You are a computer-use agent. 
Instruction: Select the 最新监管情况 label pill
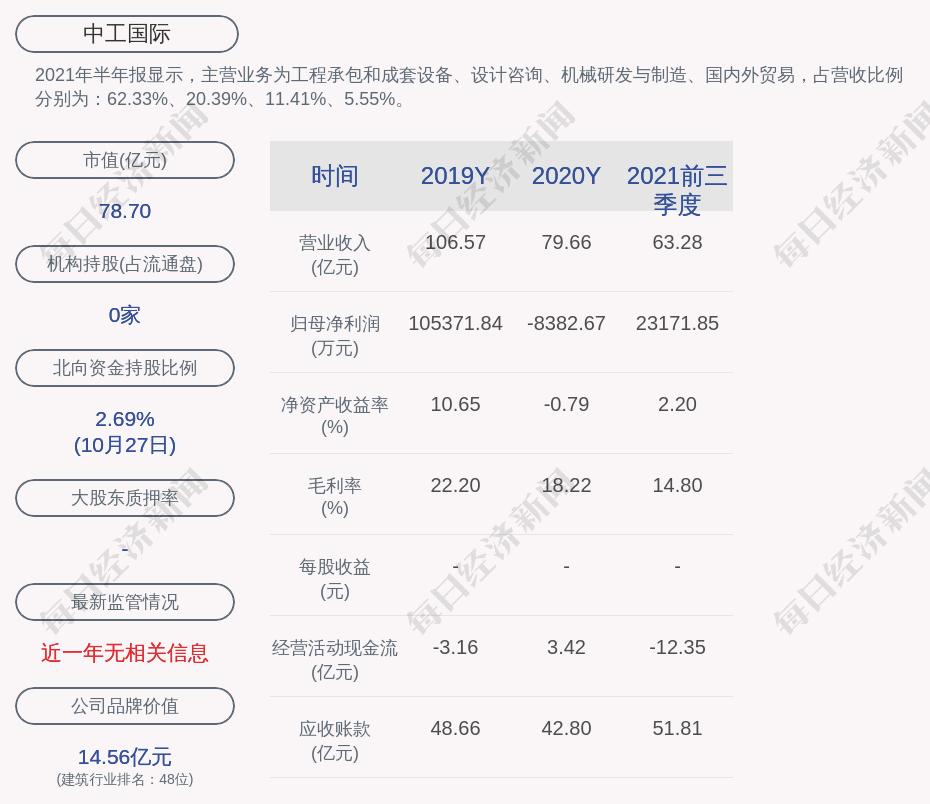[x=125, y=602]
